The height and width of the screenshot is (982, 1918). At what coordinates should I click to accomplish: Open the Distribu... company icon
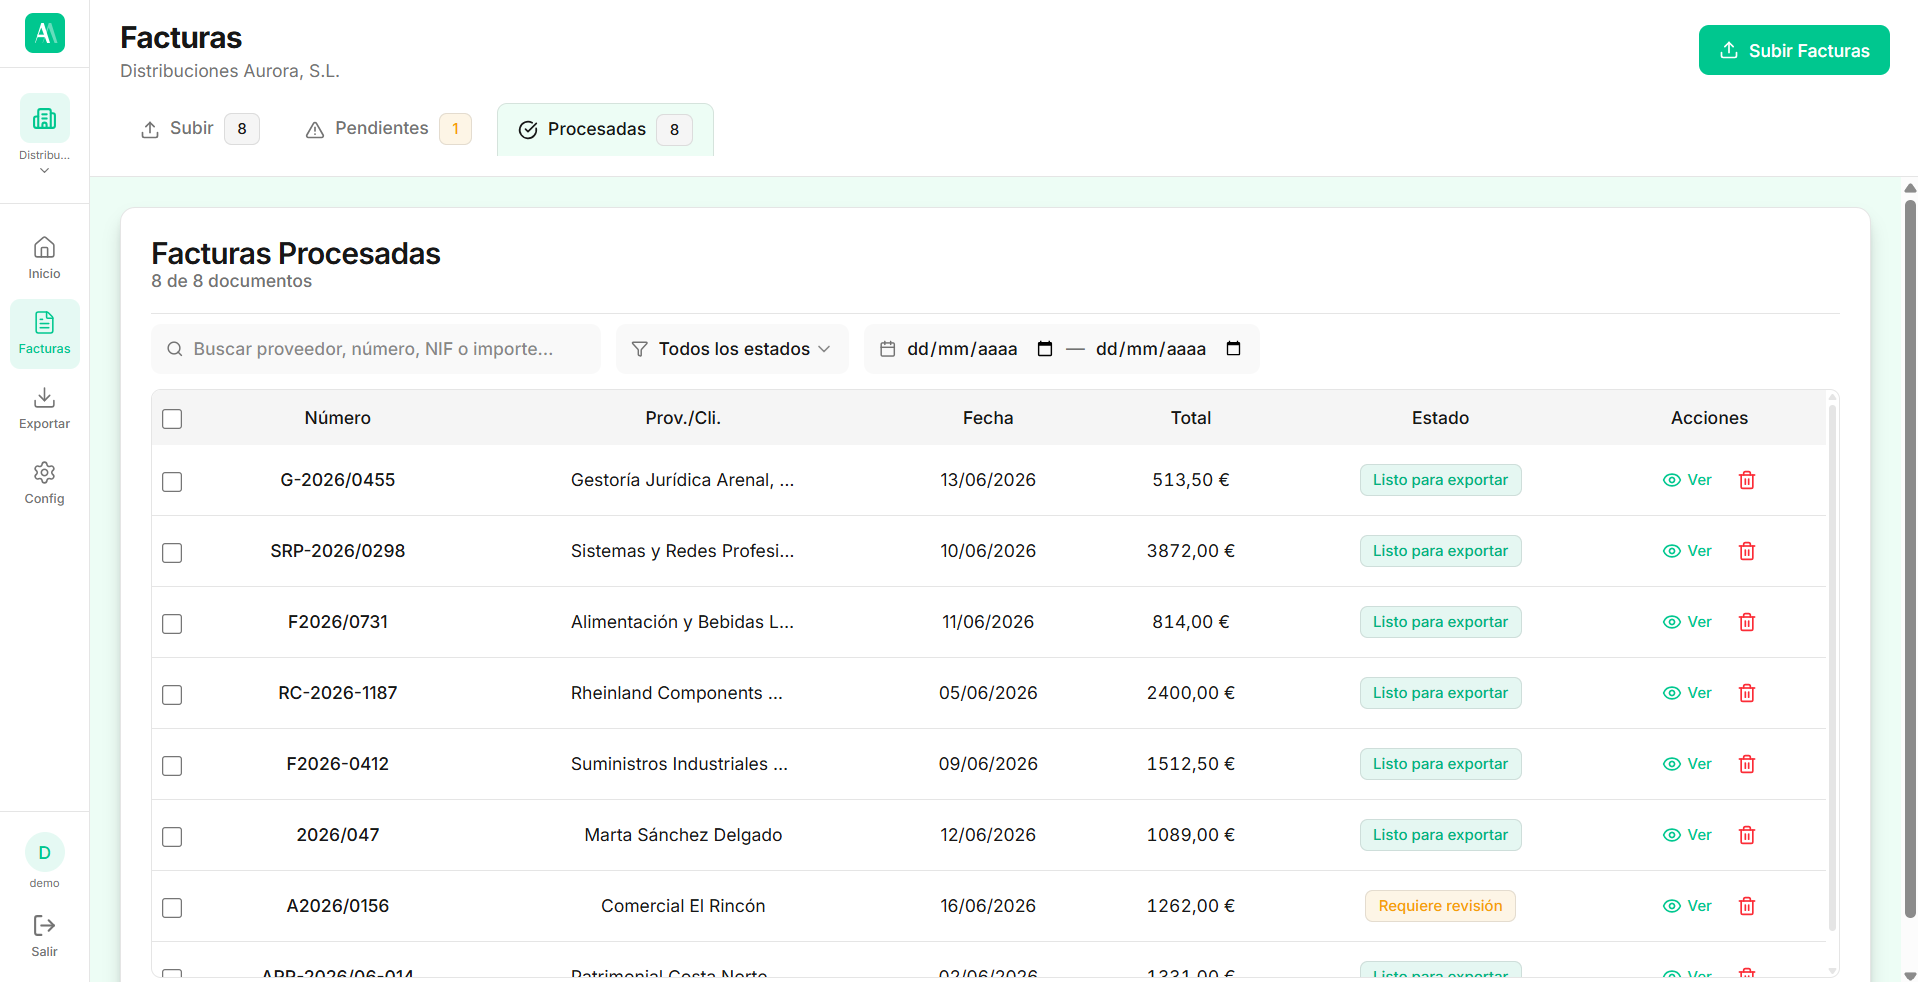[x=45, y=118]
